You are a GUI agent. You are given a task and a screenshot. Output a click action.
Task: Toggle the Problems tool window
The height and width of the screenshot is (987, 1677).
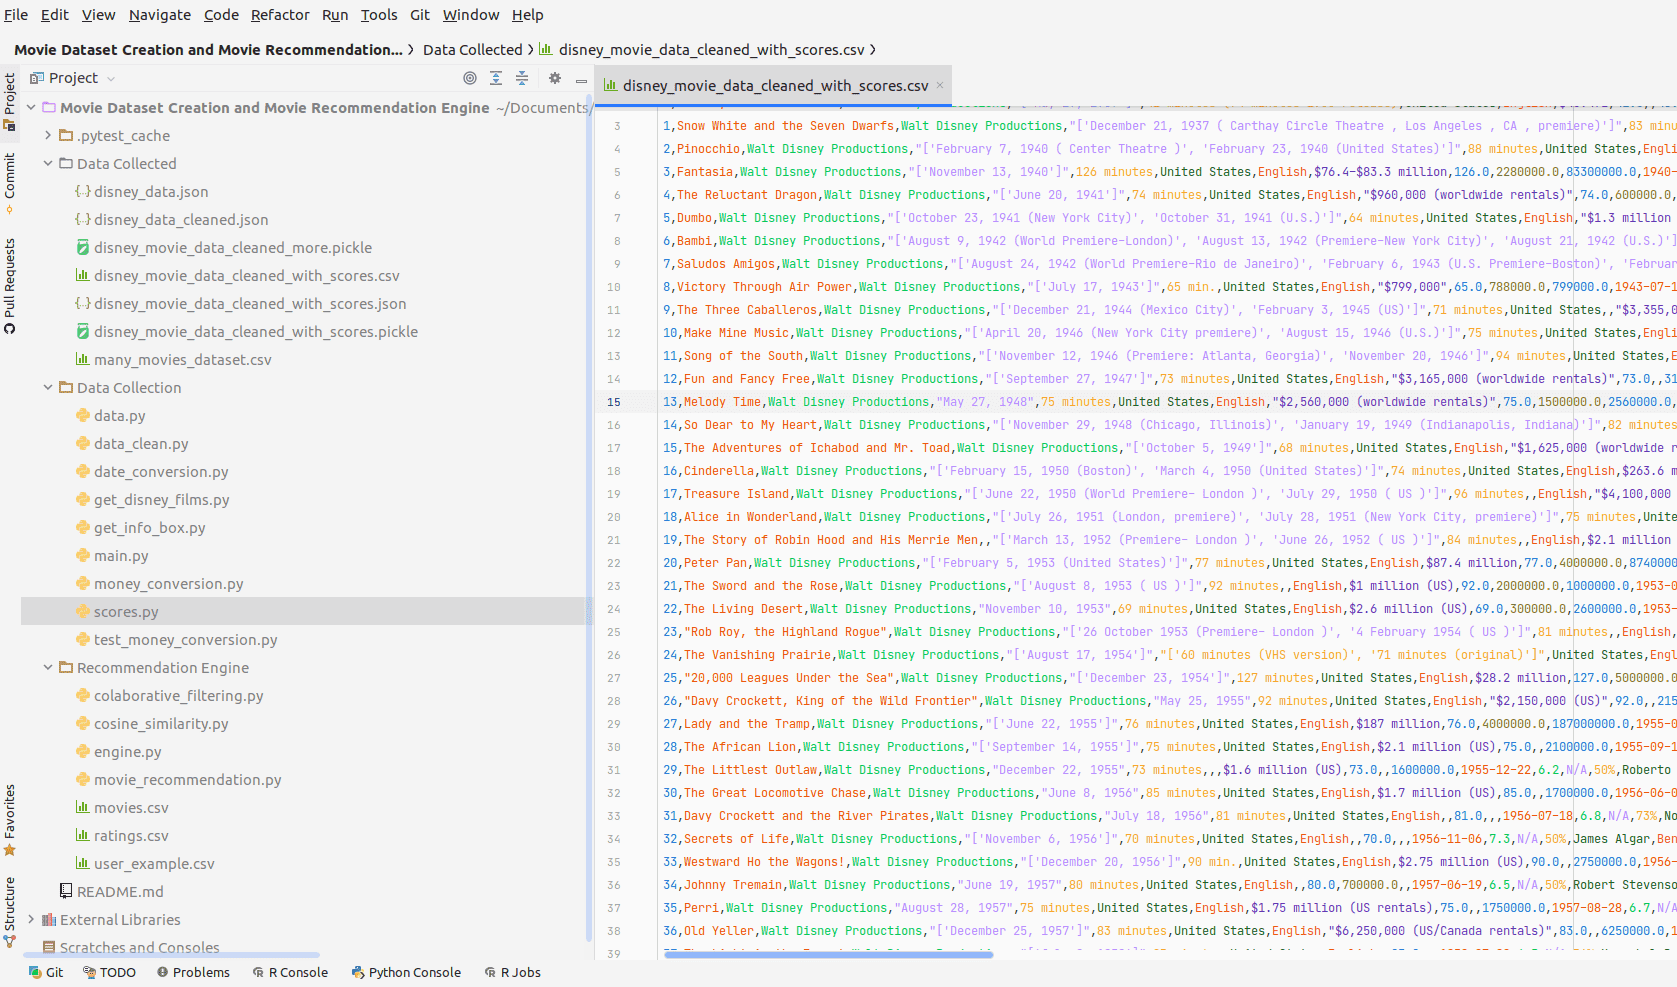193,972
